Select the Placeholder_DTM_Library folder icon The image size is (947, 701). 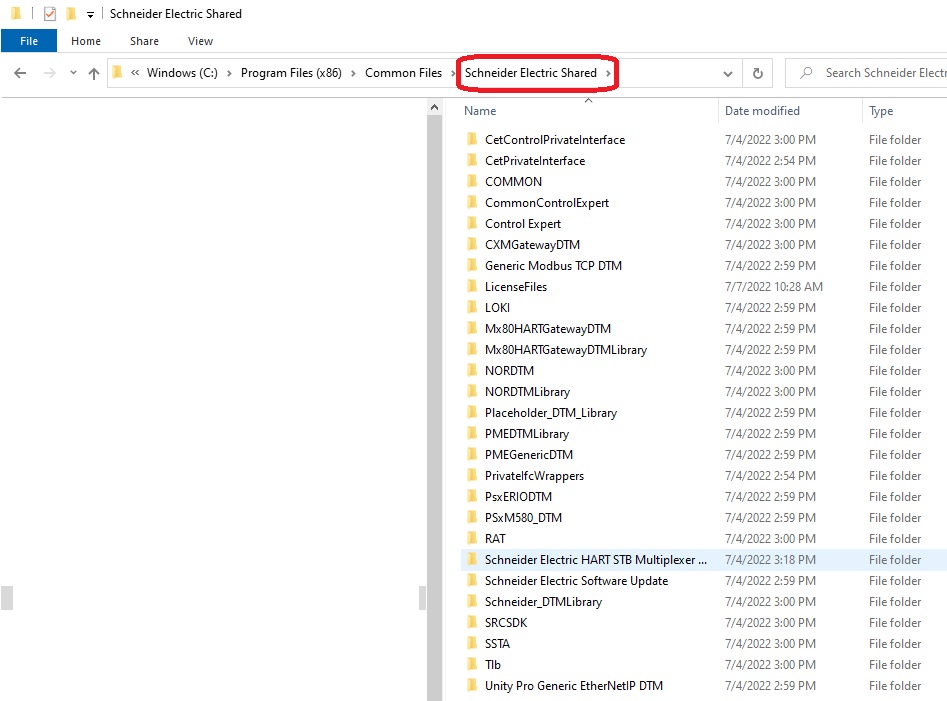point(472,413)
